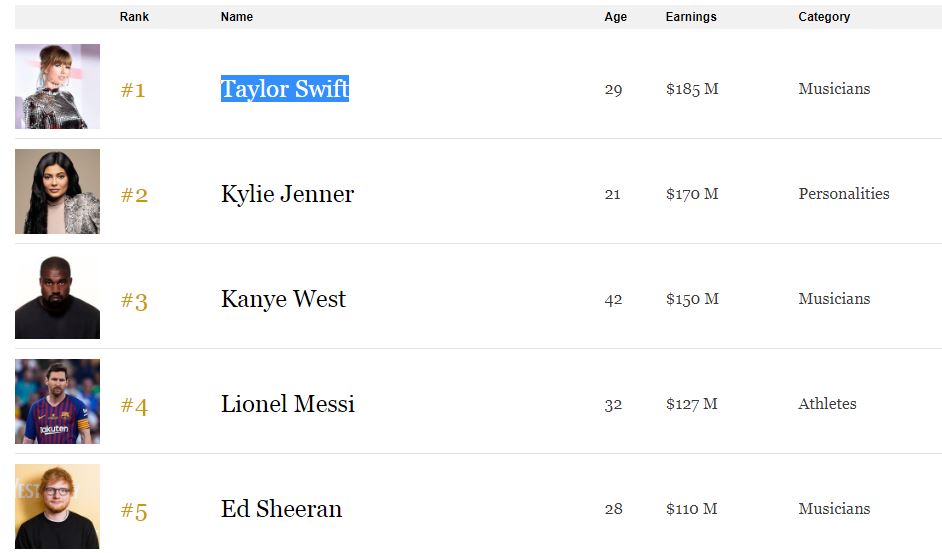Click the Category column header
Viewport: 942px width, 553px height.
[x=824, y=17]
